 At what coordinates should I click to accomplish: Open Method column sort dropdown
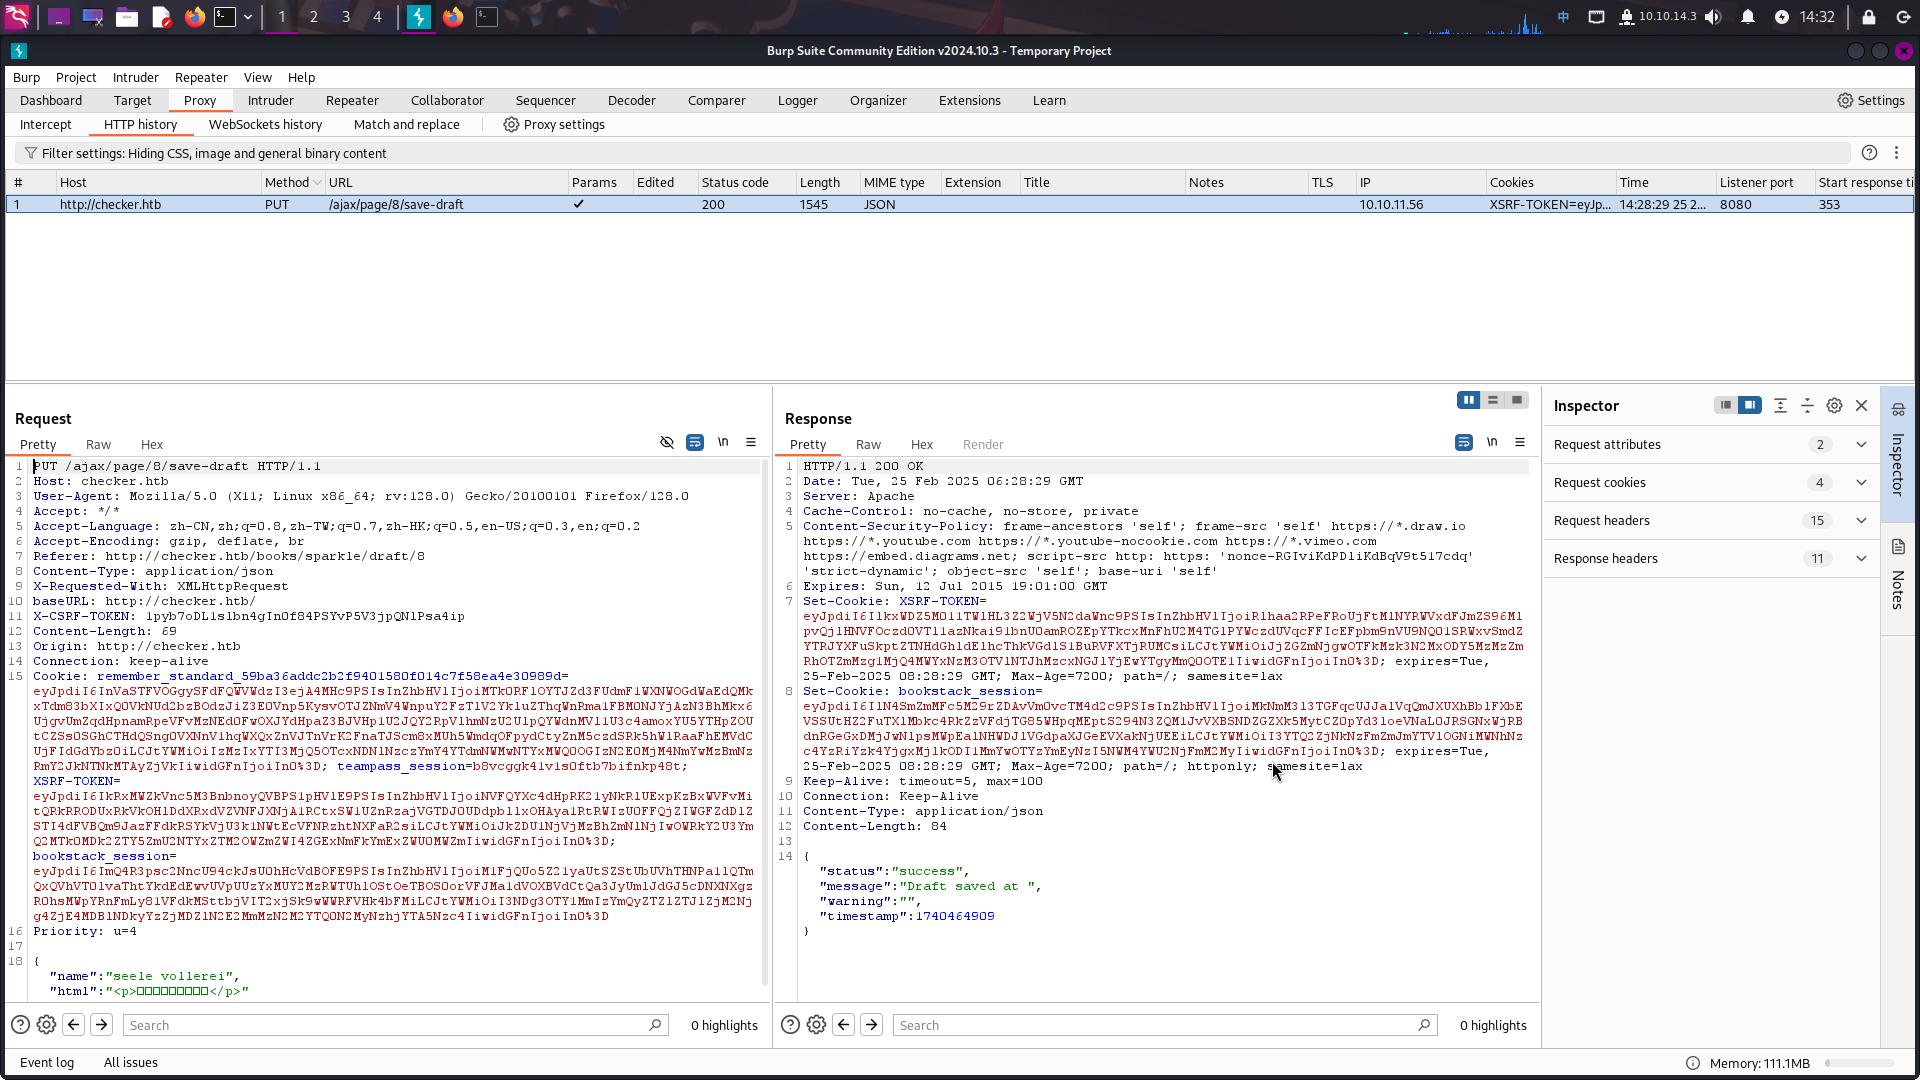pyautogui.click(x=317, y=182)
